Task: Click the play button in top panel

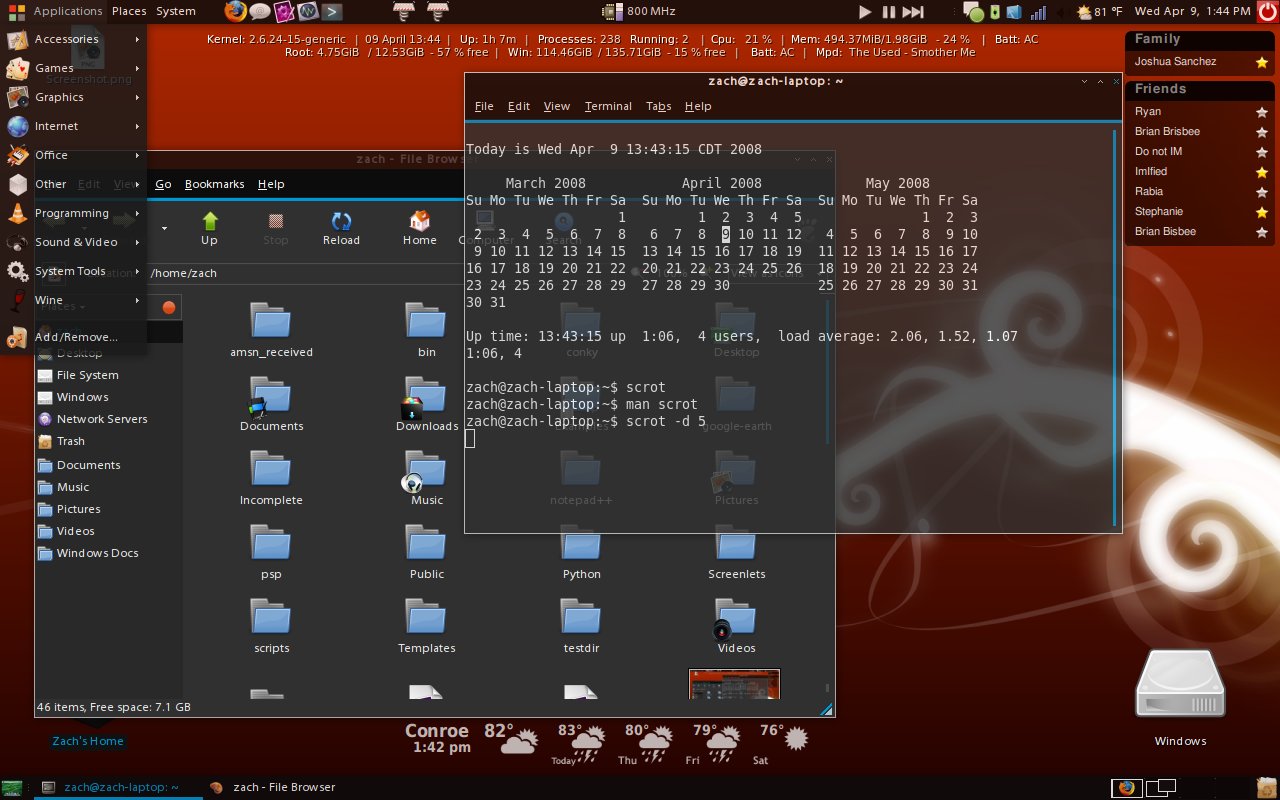Action: click(x=865, y=12)
